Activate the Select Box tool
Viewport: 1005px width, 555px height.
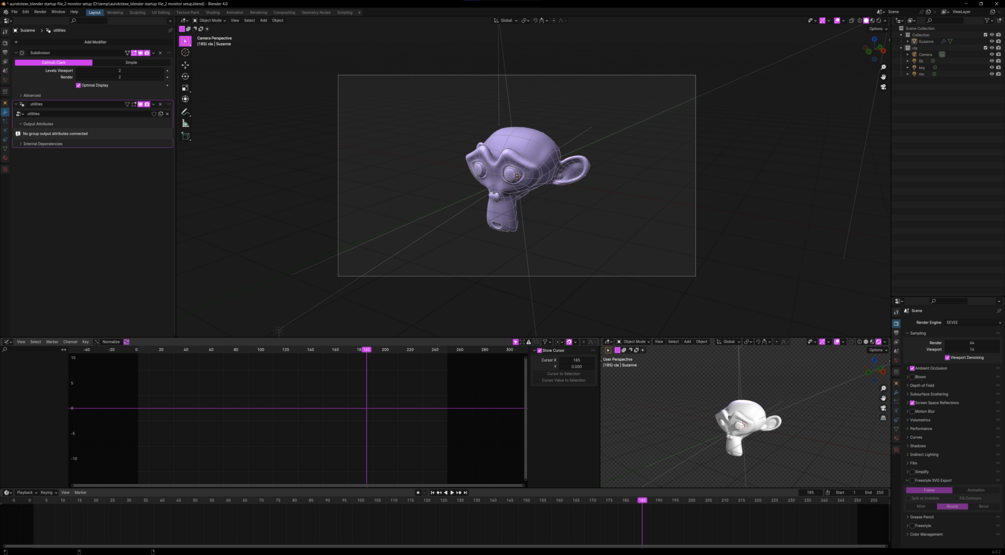(185, 41)
